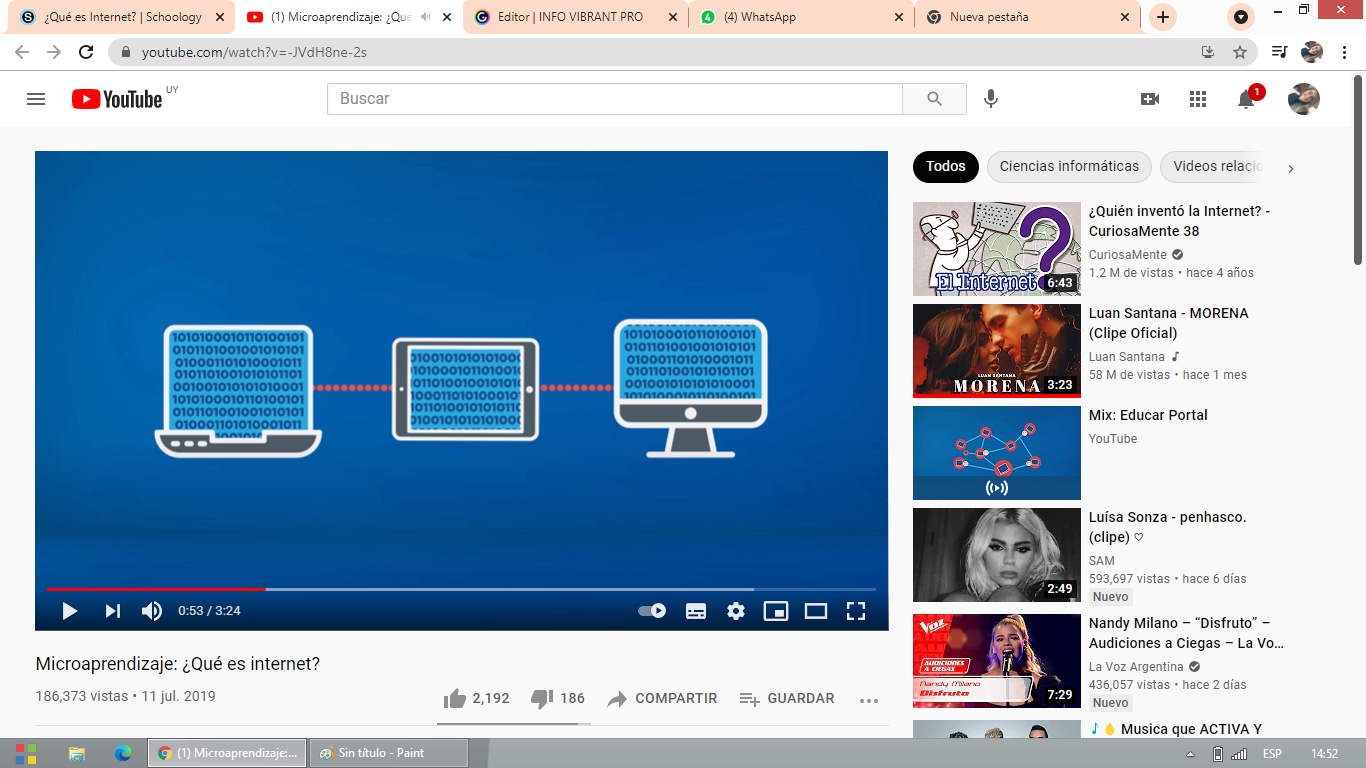Toggle the autoplay switch in the player
The width and height of the screenshot is (1366, 768).
[x=652, y=611]
